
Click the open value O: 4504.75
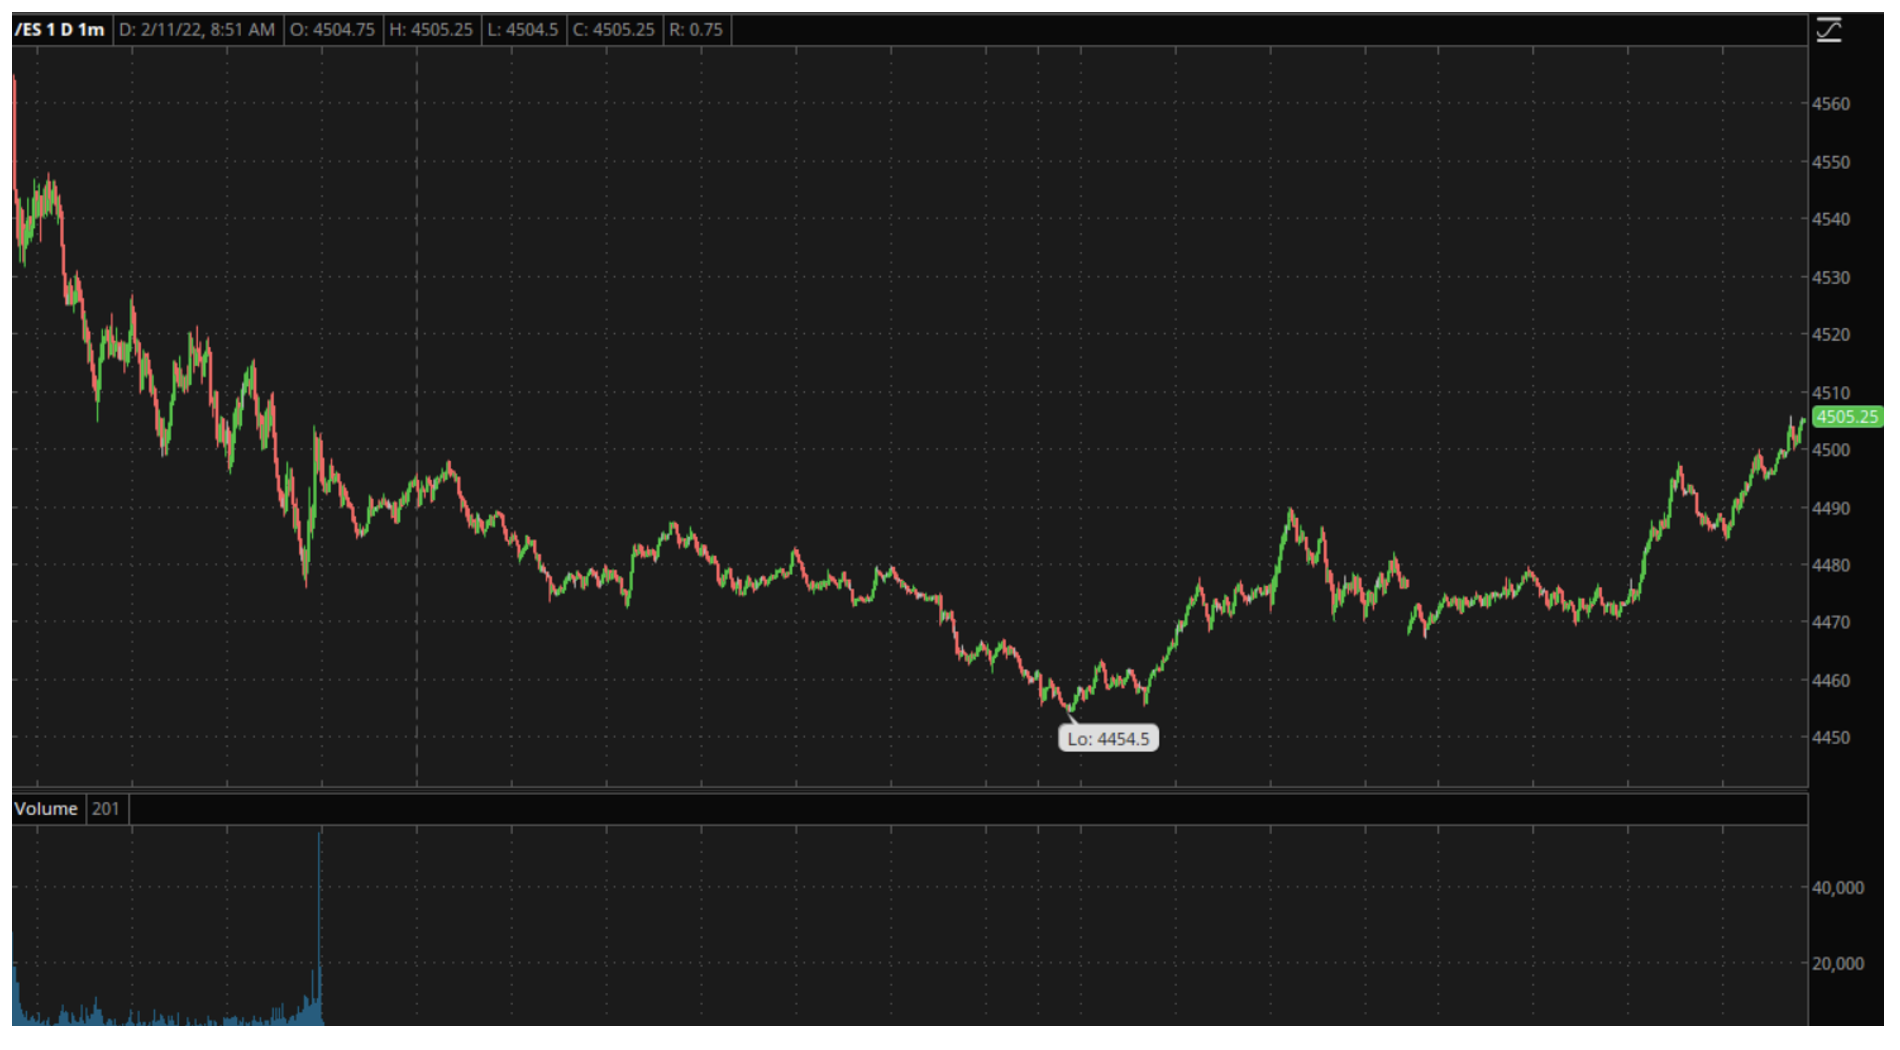332,30
